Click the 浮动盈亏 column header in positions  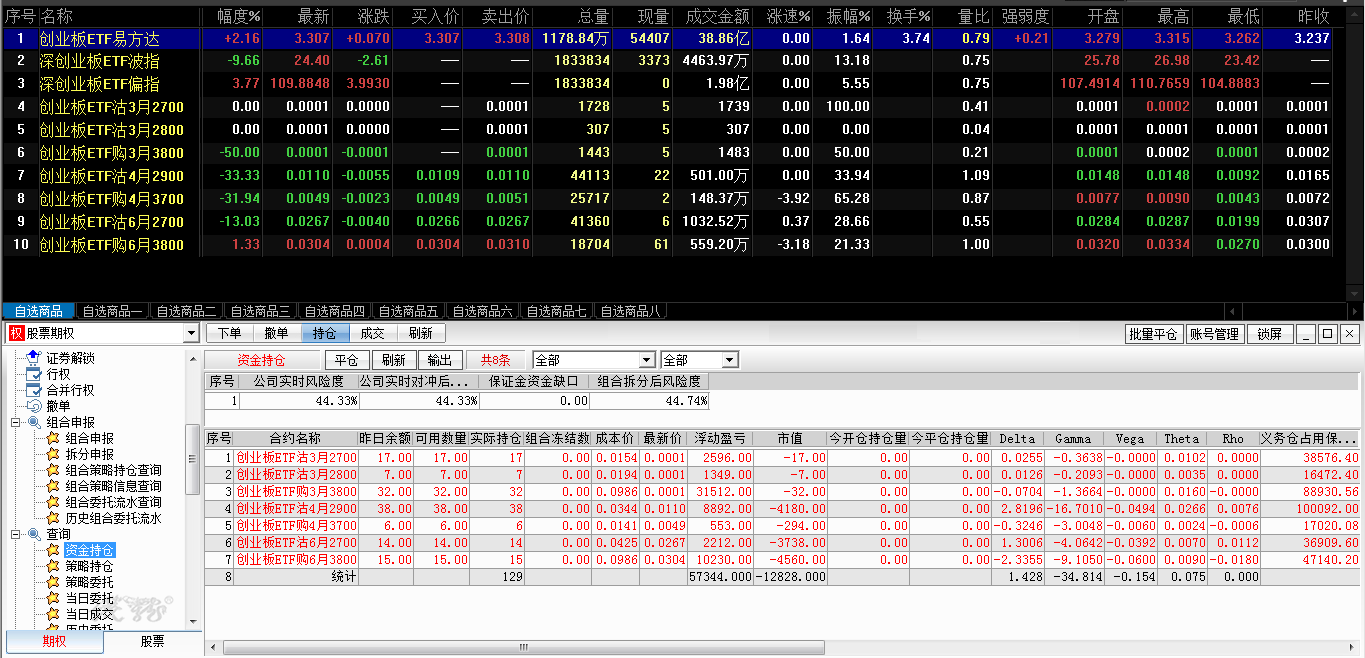pyautogui.click(x=720, y=438)
